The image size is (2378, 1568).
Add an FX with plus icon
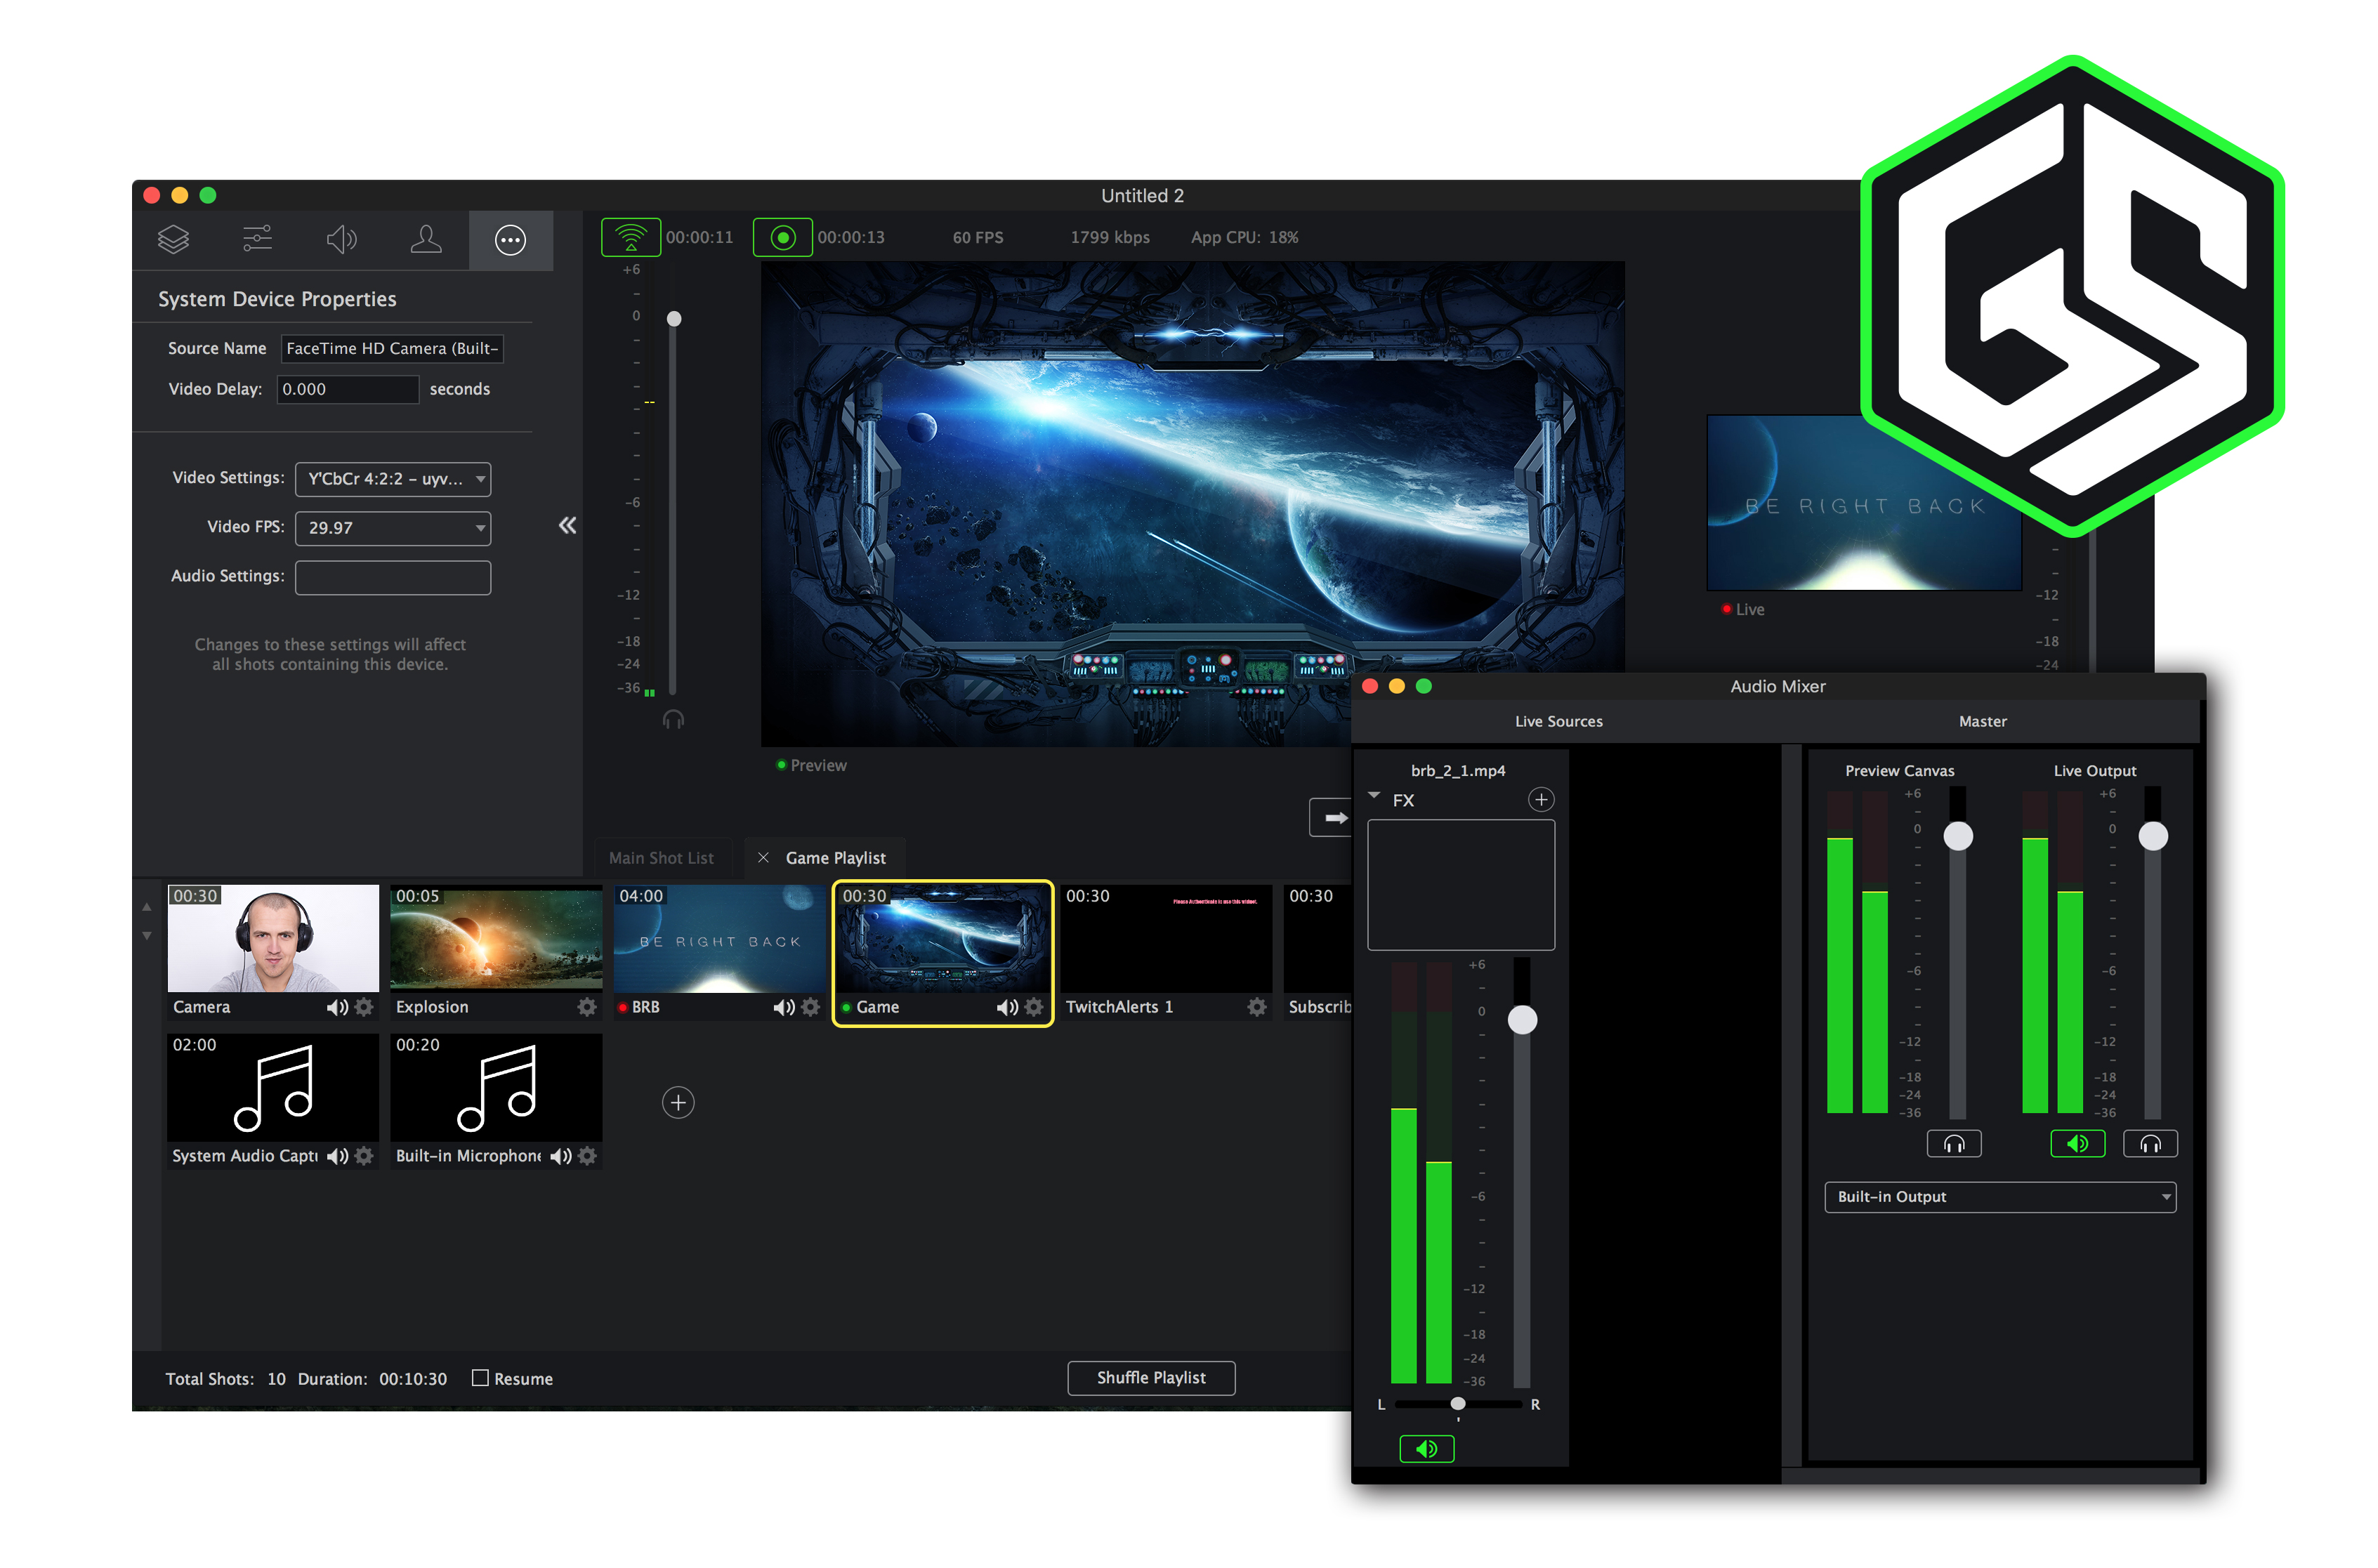point(1541,799)
